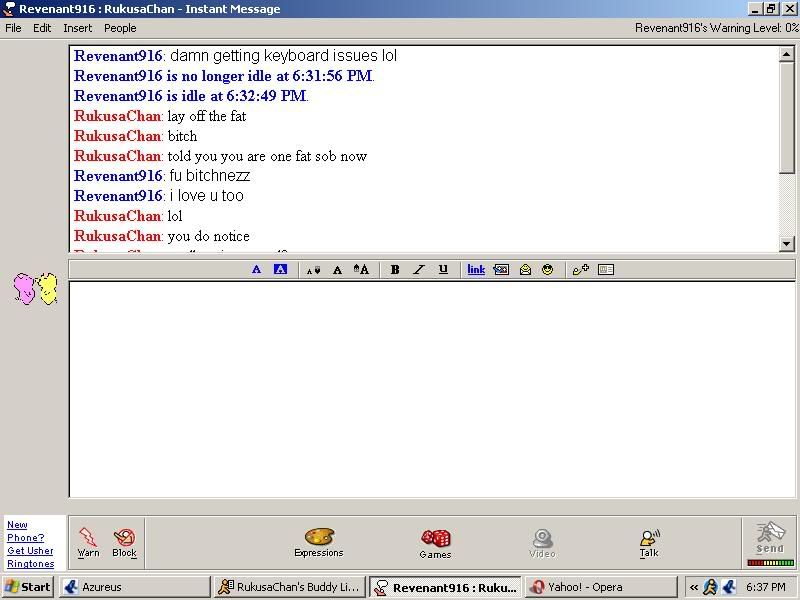Open the New Phone? ad link
The image size is (800, 600).
point(26,531)
